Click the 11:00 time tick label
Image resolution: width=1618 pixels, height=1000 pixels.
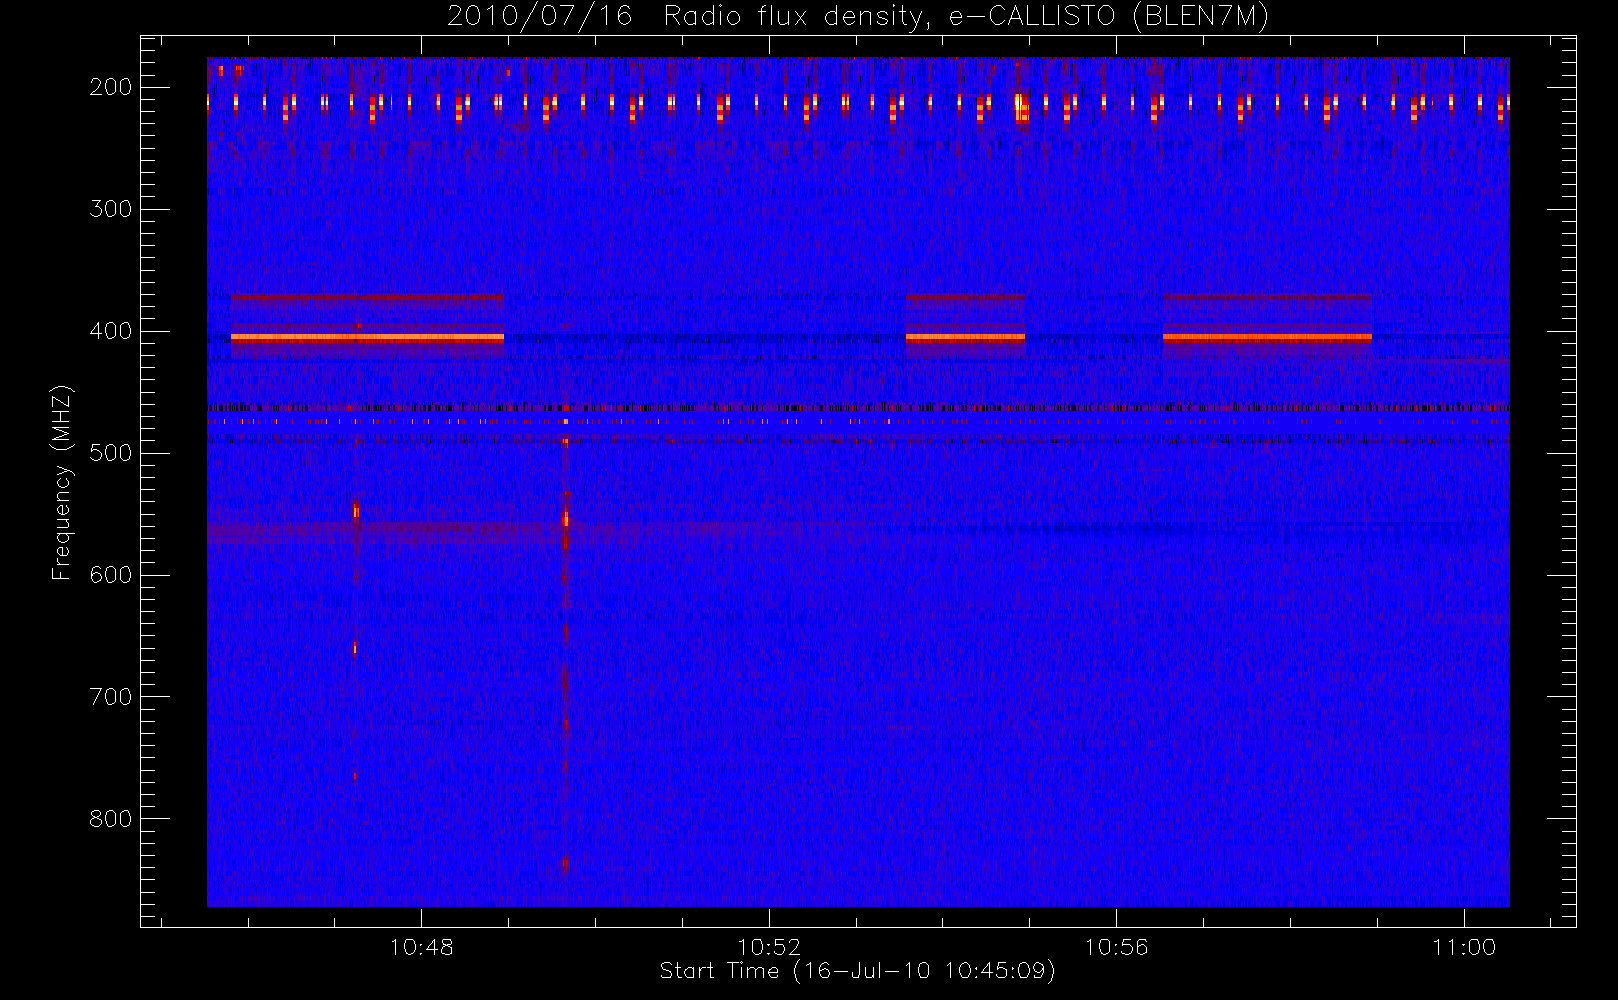(x=1464, y=947)
